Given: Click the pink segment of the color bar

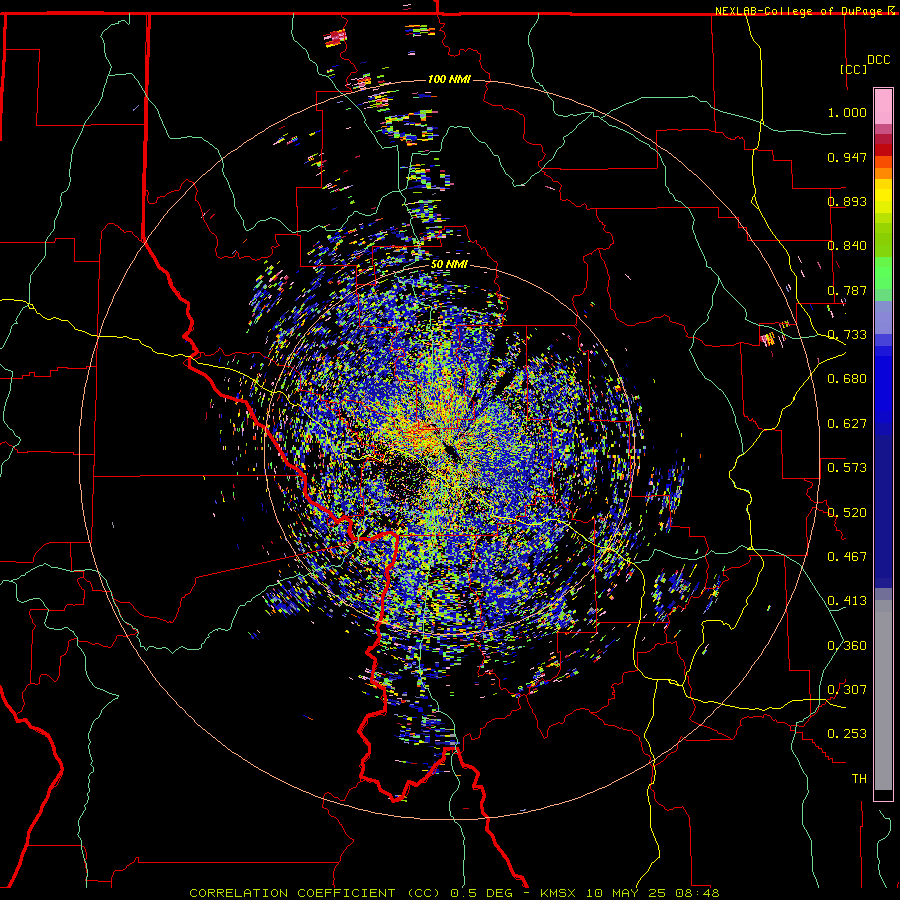Looking at the screenshot, I should point(883,106).
